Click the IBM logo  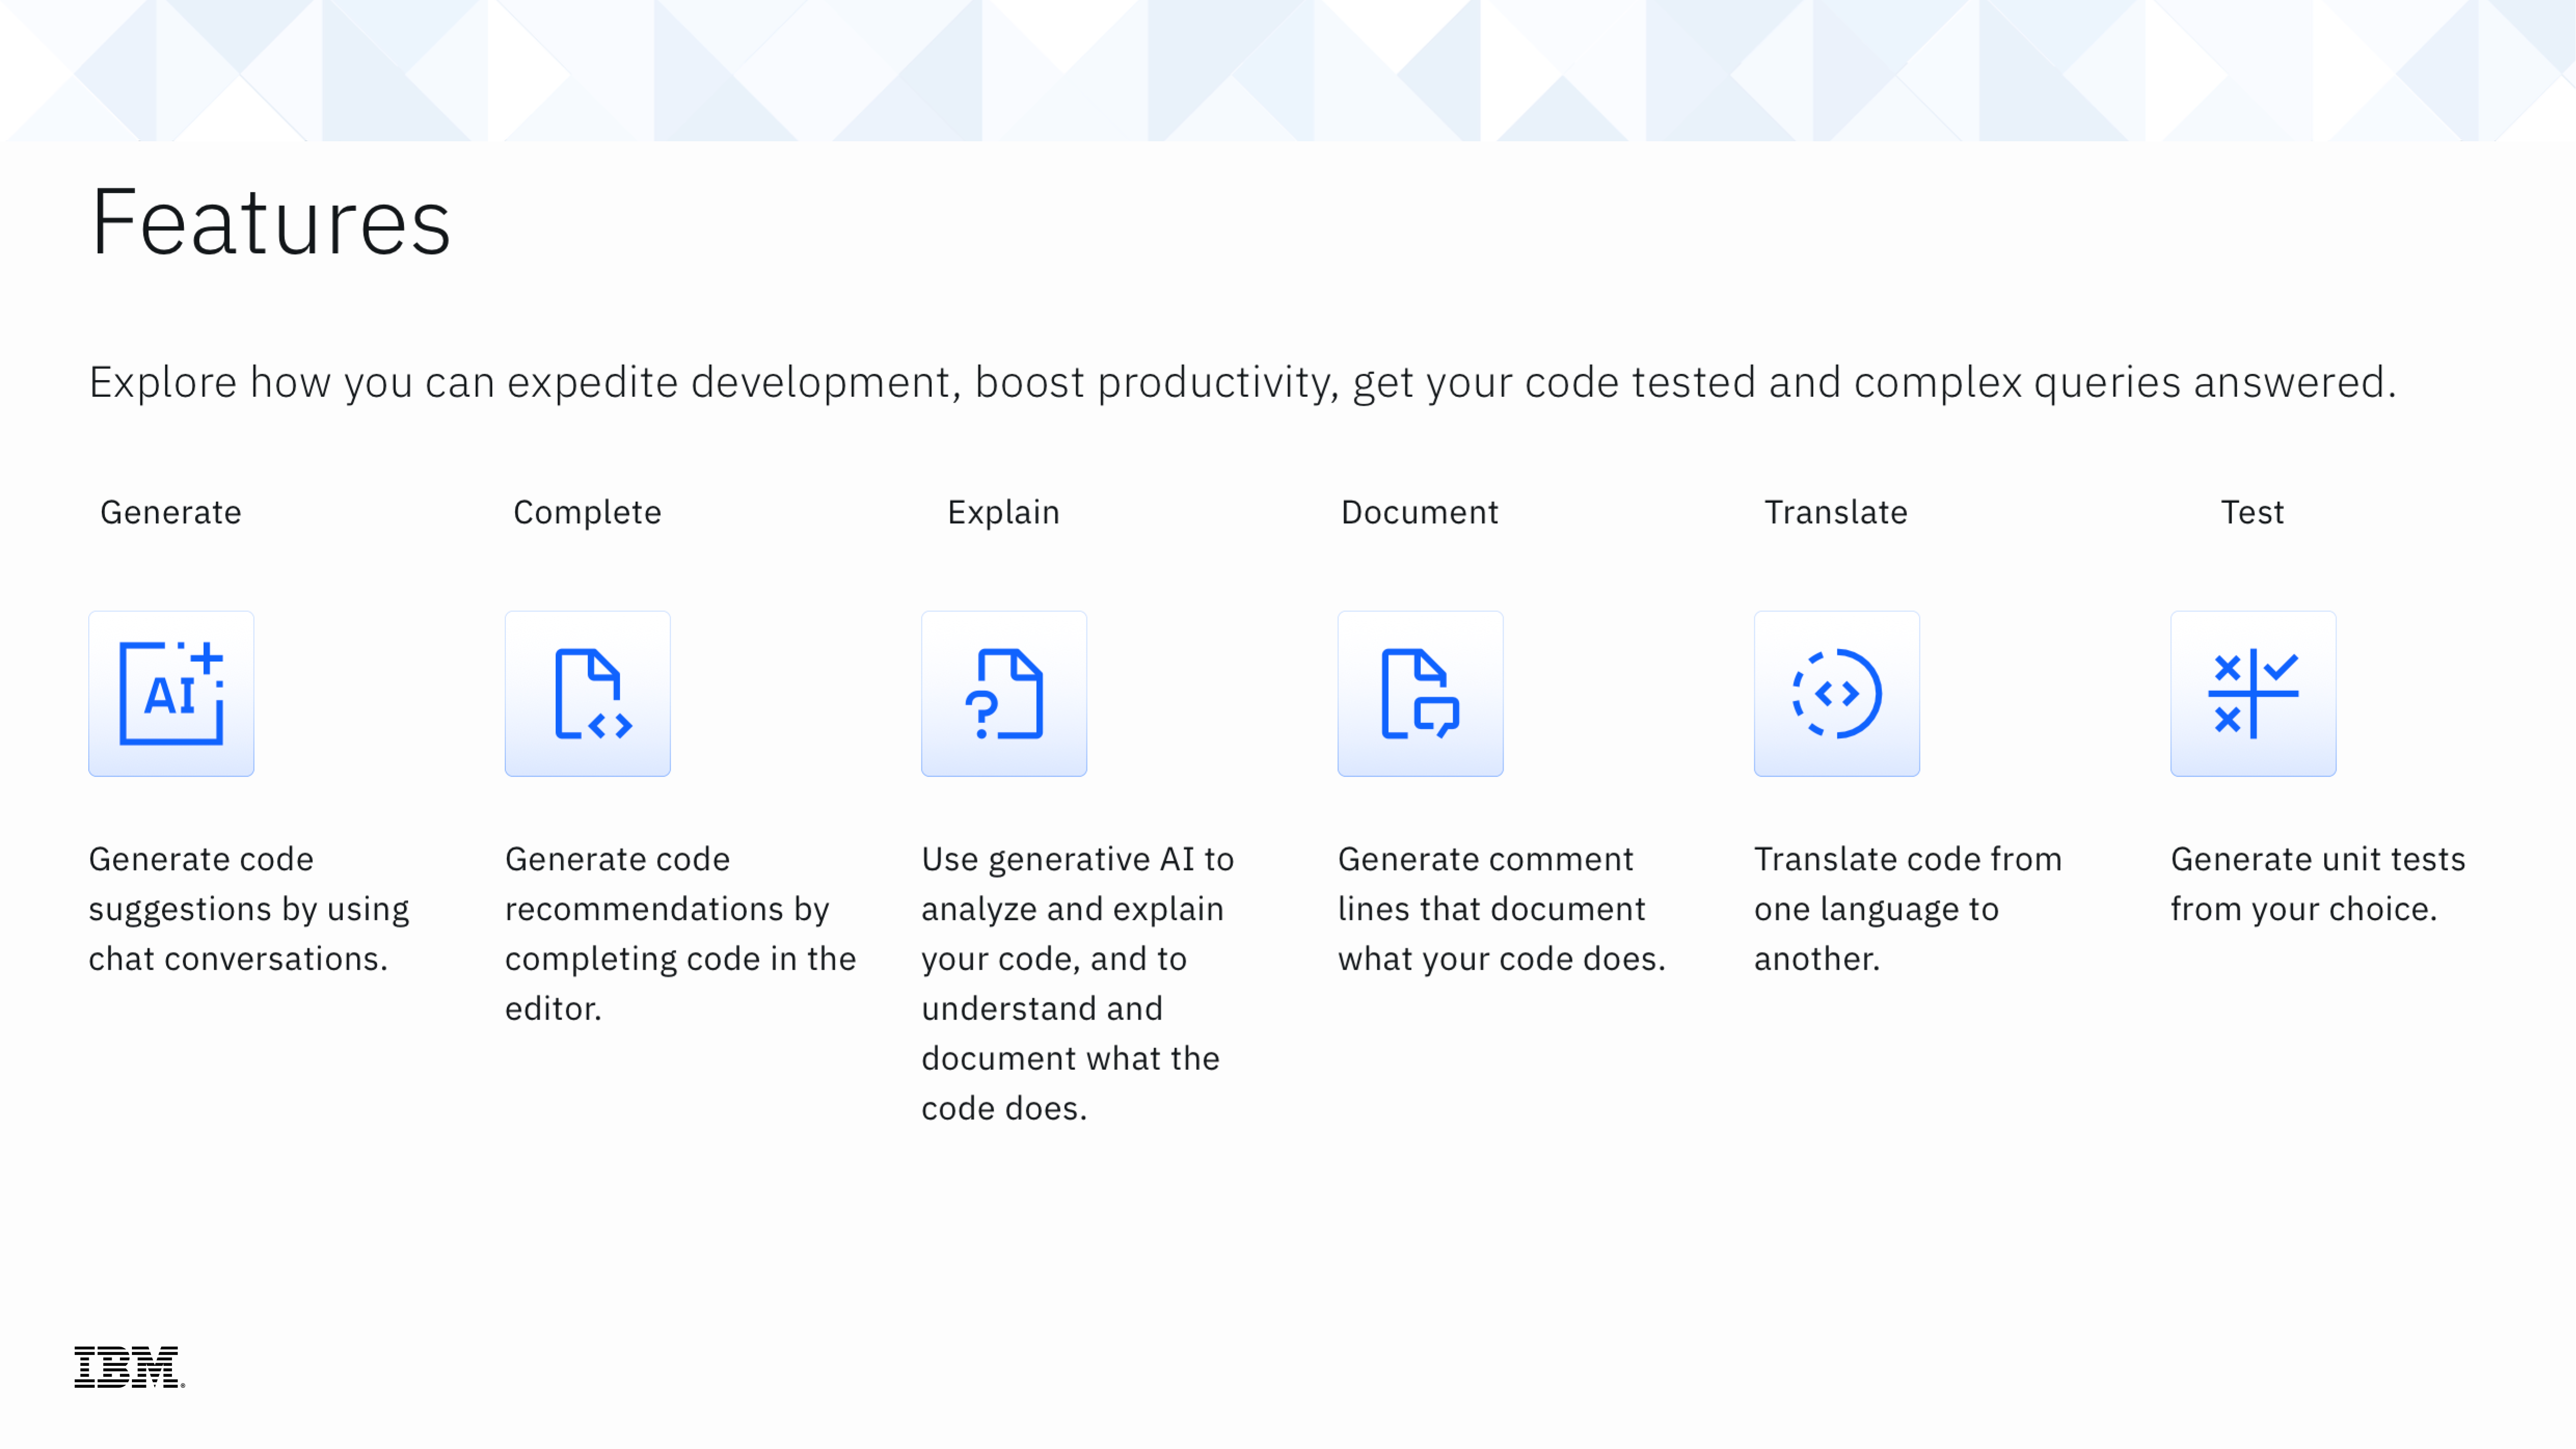click(128, 1366)
